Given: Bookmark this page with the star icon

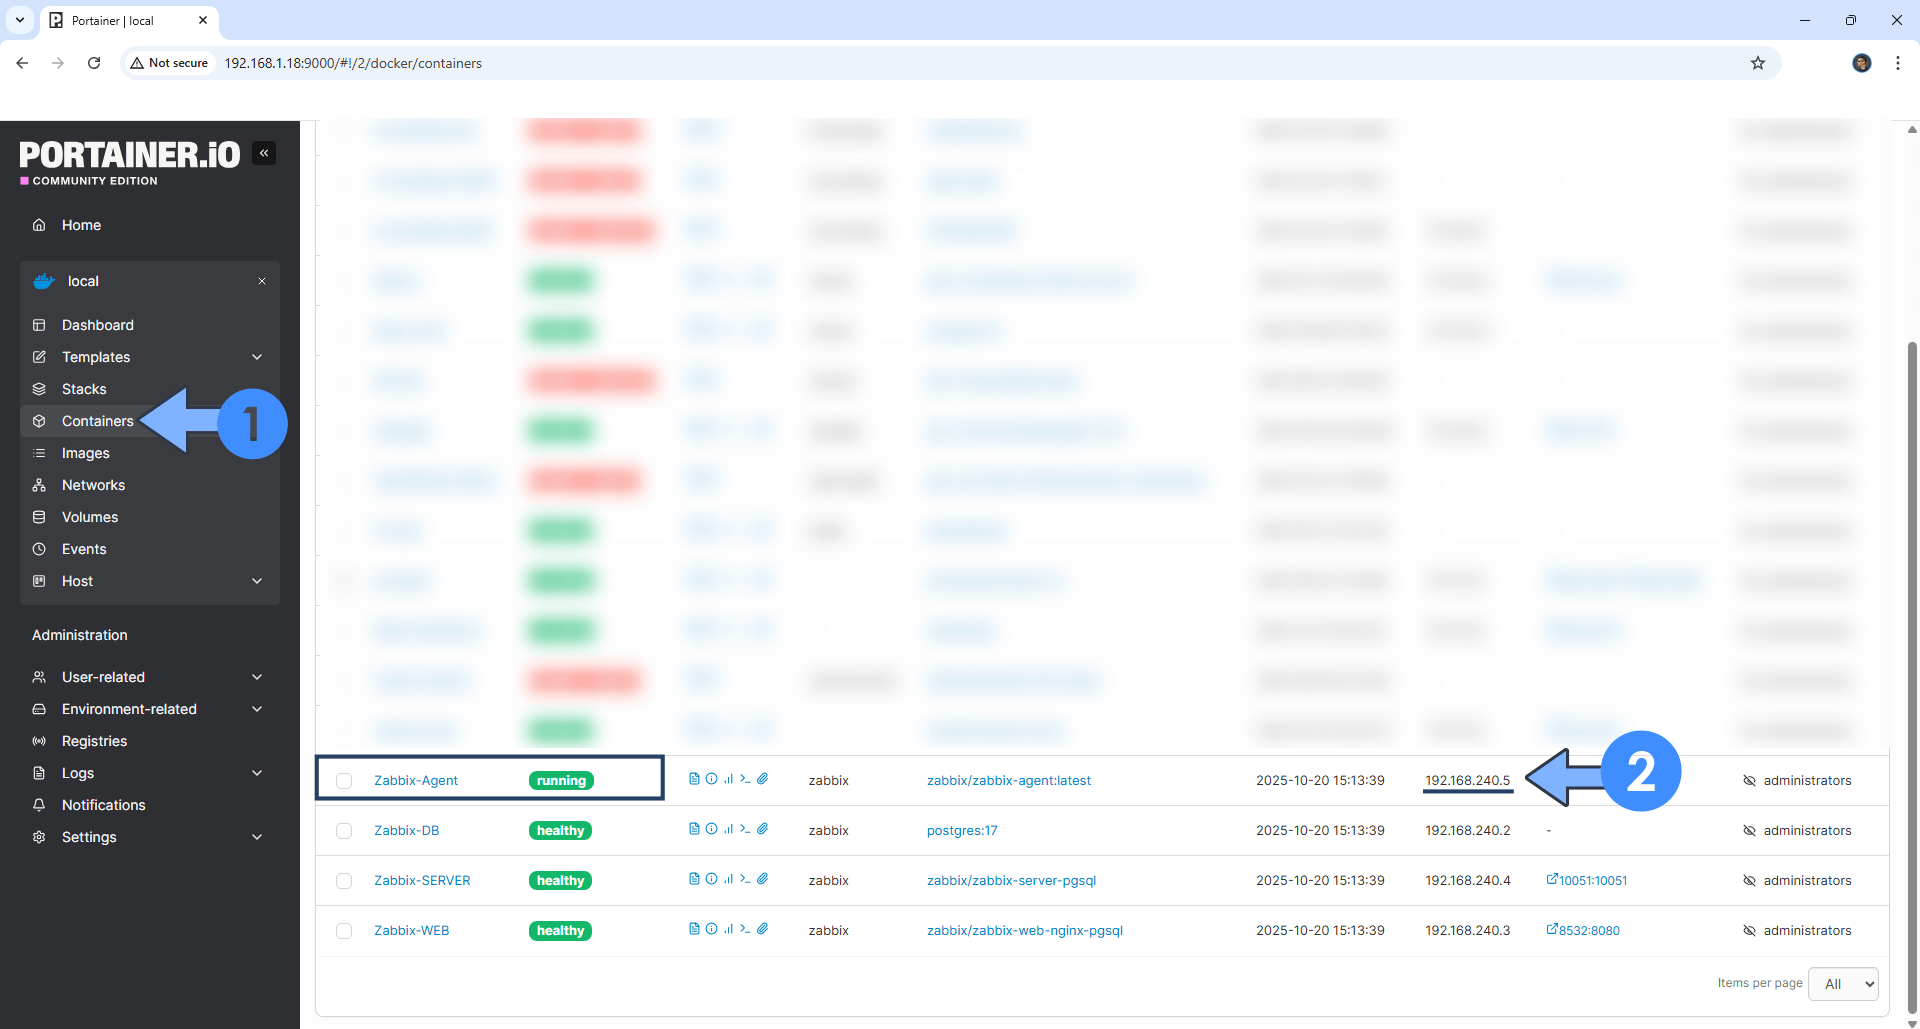Looking at the screenshot, I should pos(1757,63).
